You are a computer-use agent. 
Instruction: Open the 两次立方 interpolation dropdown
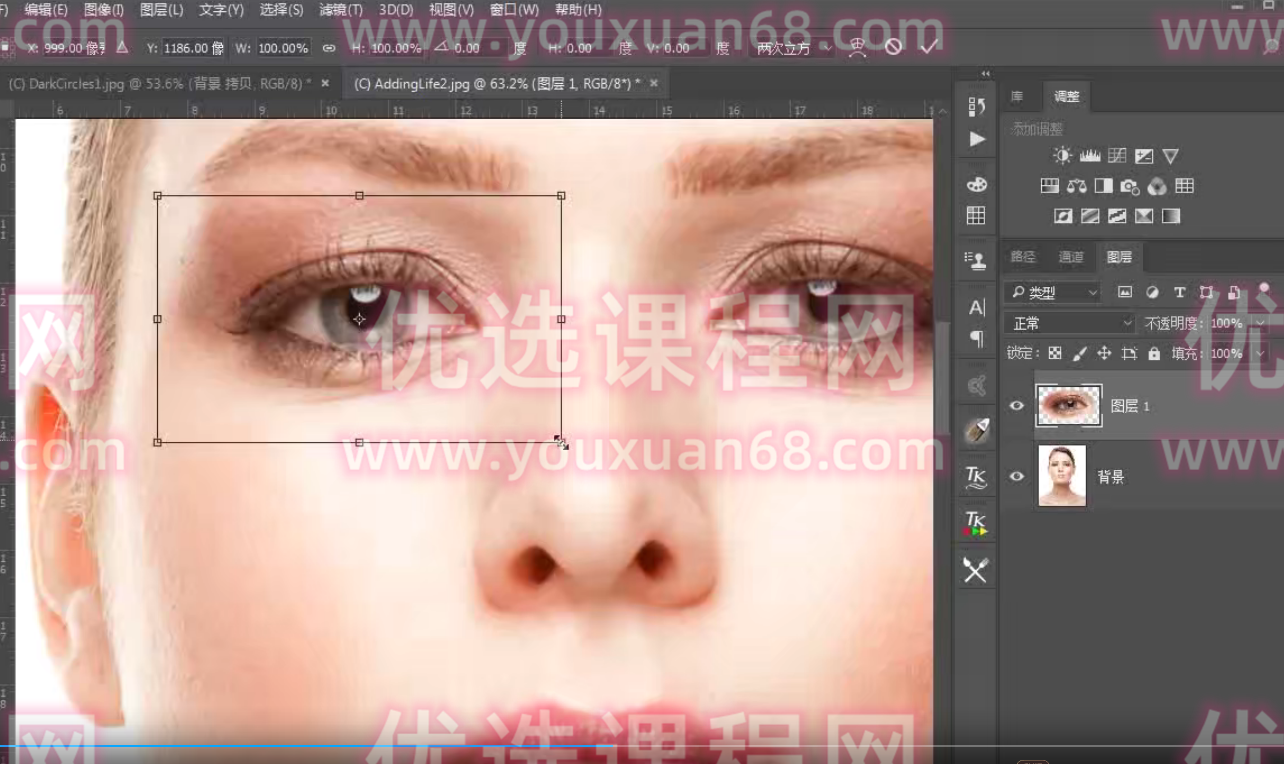click(793, 48)
